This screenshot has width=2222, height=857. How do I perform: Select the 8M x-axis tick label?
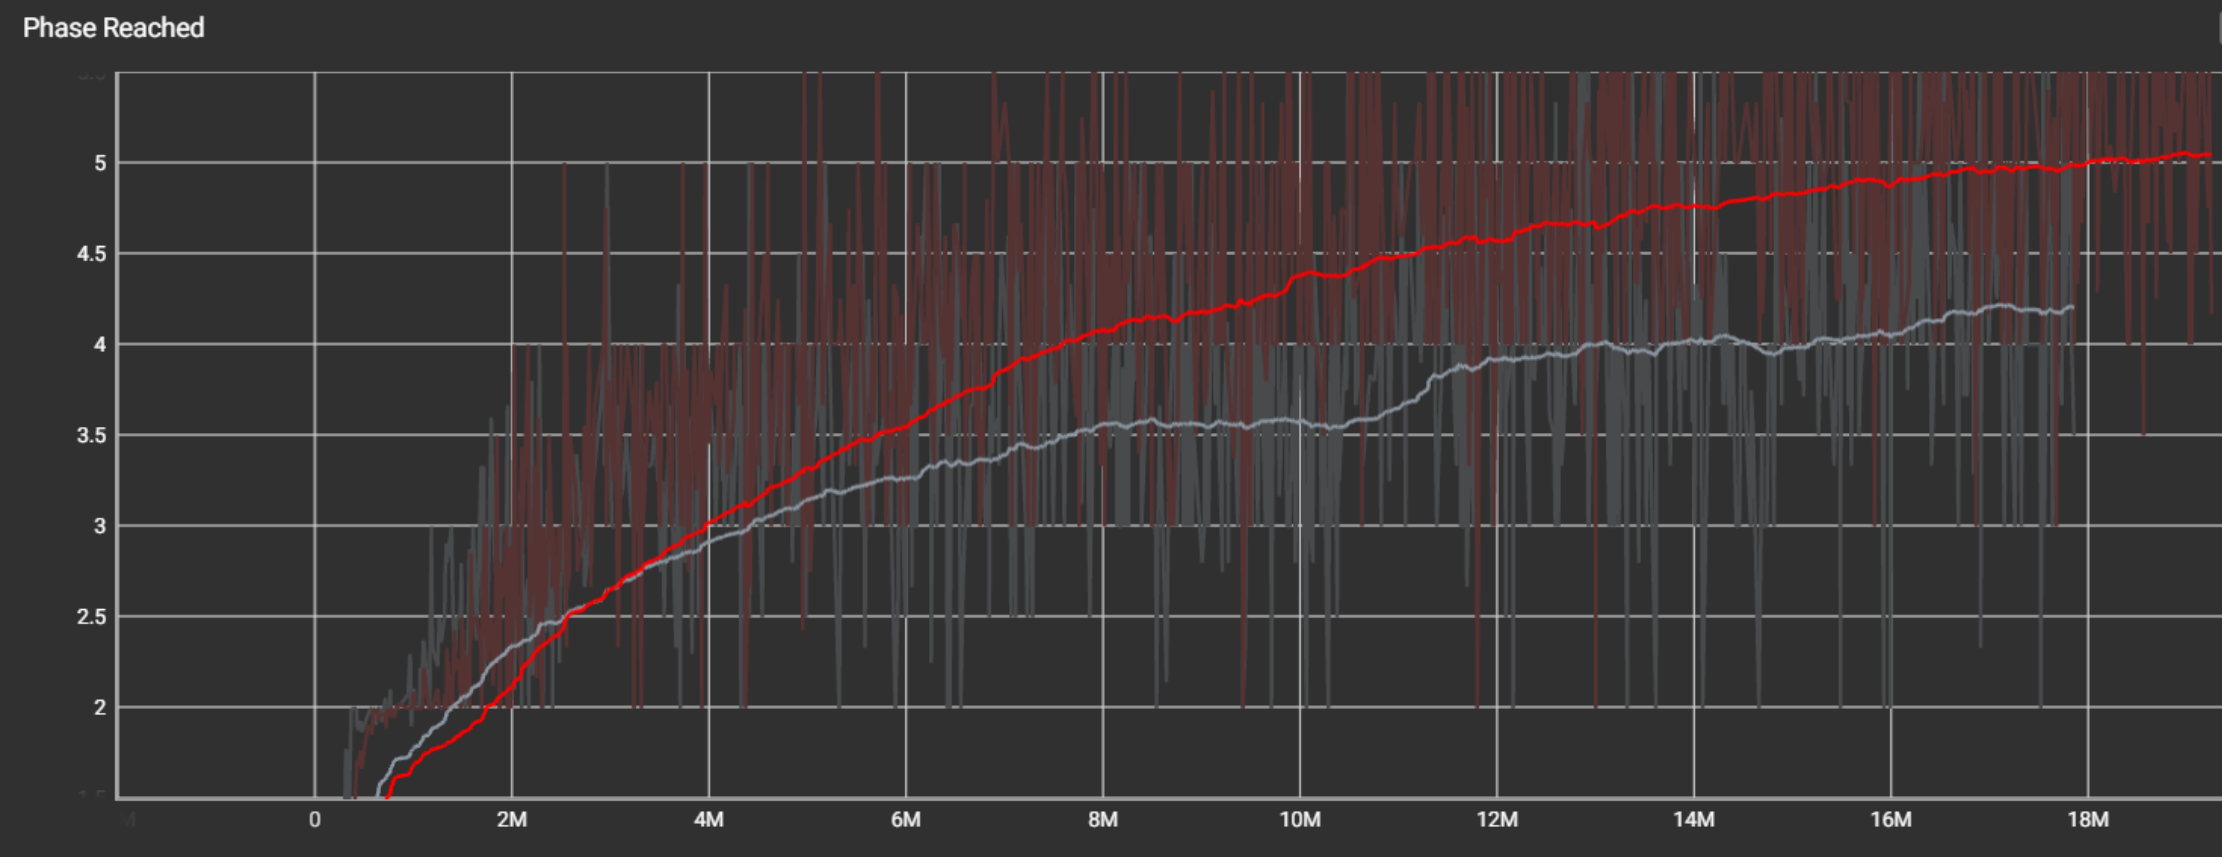pyautogui.click(x=1103, y=820)
